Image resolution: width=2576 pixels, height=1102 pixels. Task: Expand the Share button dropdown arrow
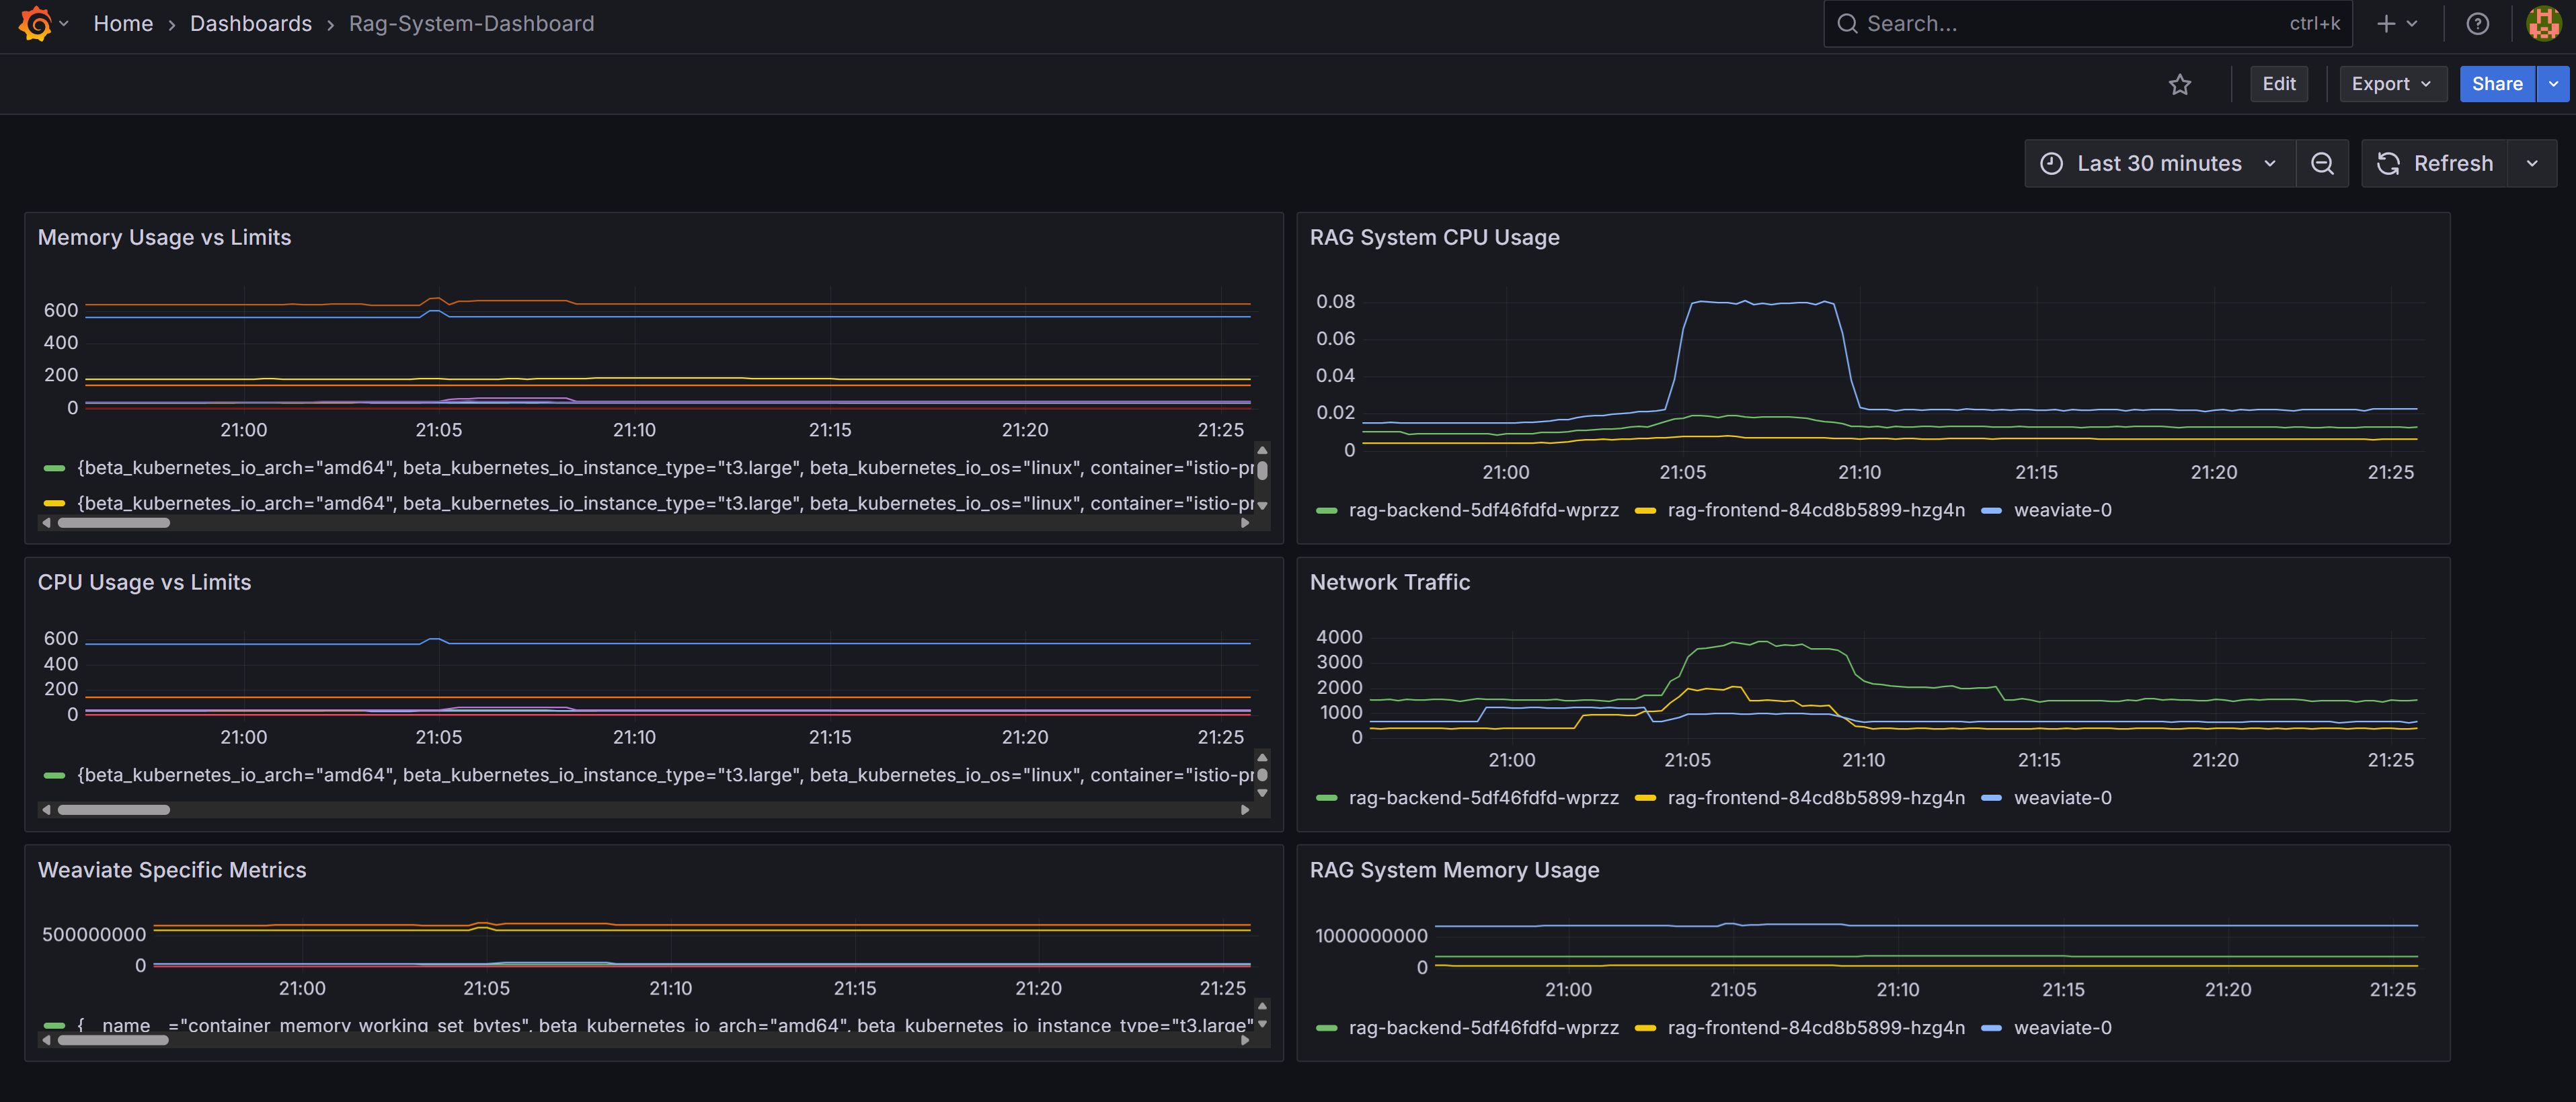(x=2553, y=84)
